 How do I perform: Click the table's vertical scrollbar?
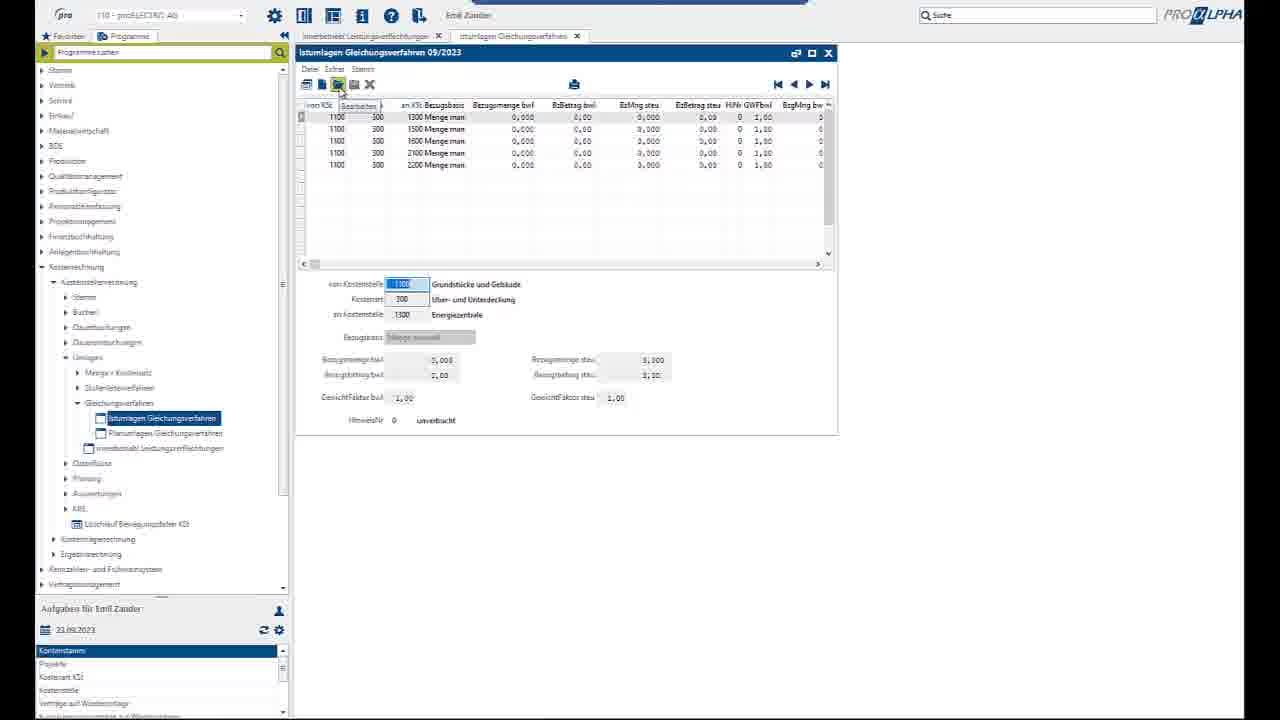828,180
